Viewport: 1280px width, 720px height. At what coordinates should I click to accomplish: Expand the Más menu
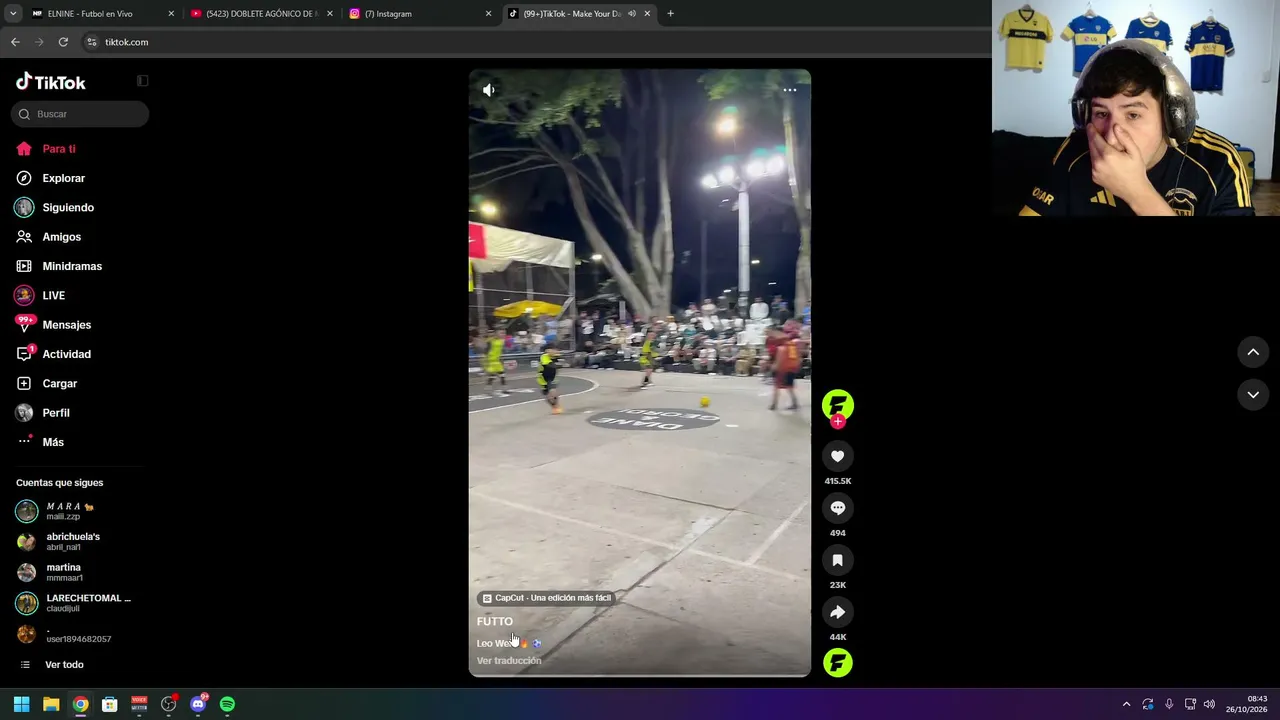pyautogui.click(x=53, y=442)
